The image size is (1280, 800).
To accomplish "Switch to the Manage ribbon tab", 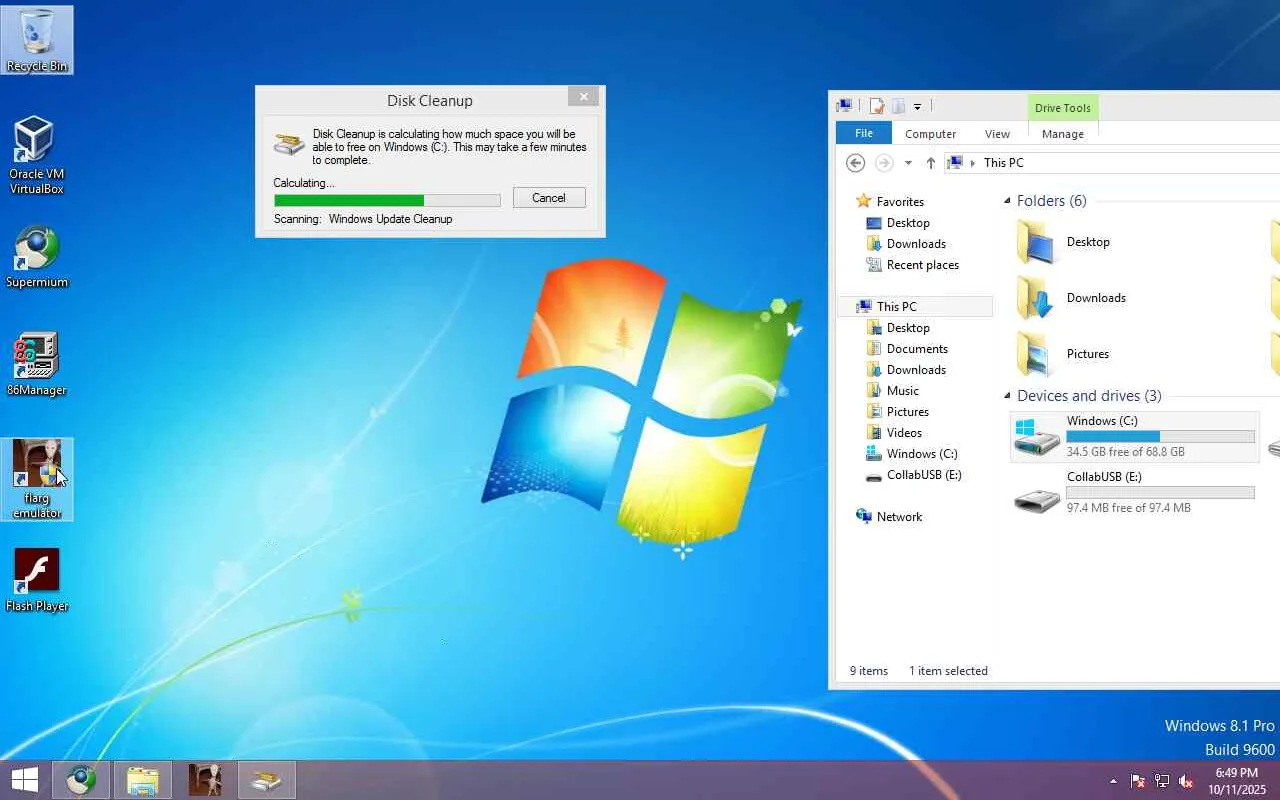I will point(1063,134).
